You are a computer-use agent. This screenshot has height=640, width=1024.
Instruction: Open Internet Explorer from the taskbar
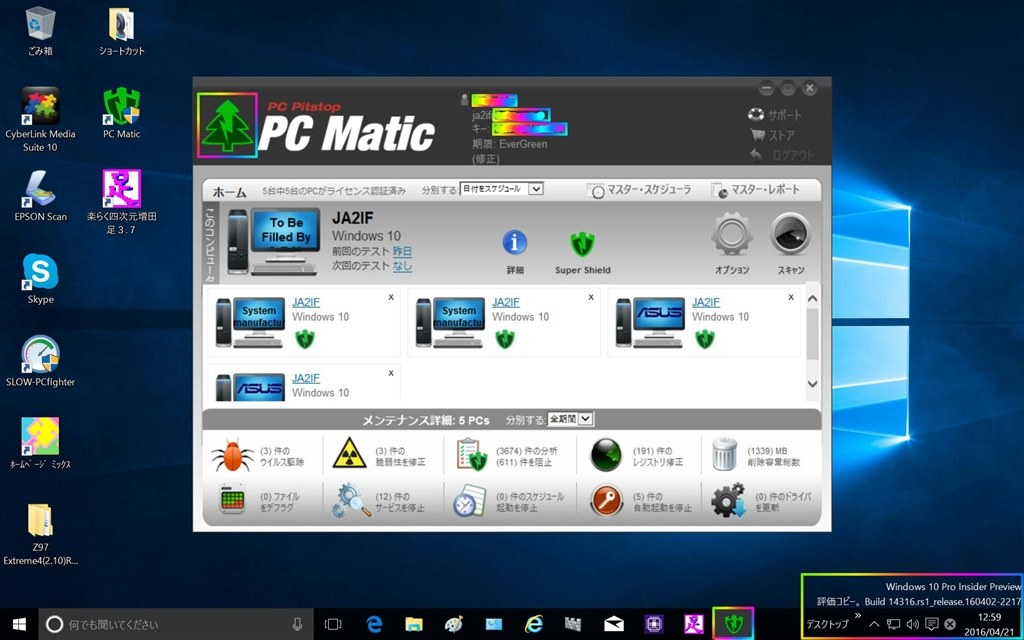click(x=534, y=624)
